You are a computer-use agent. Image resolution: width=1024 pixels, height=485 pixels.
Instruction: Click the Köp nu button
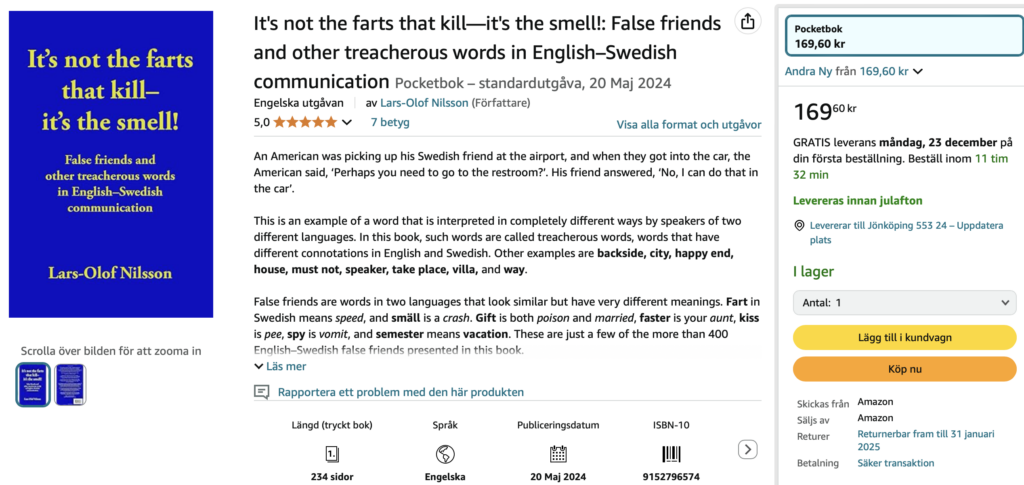click(904, 369)
